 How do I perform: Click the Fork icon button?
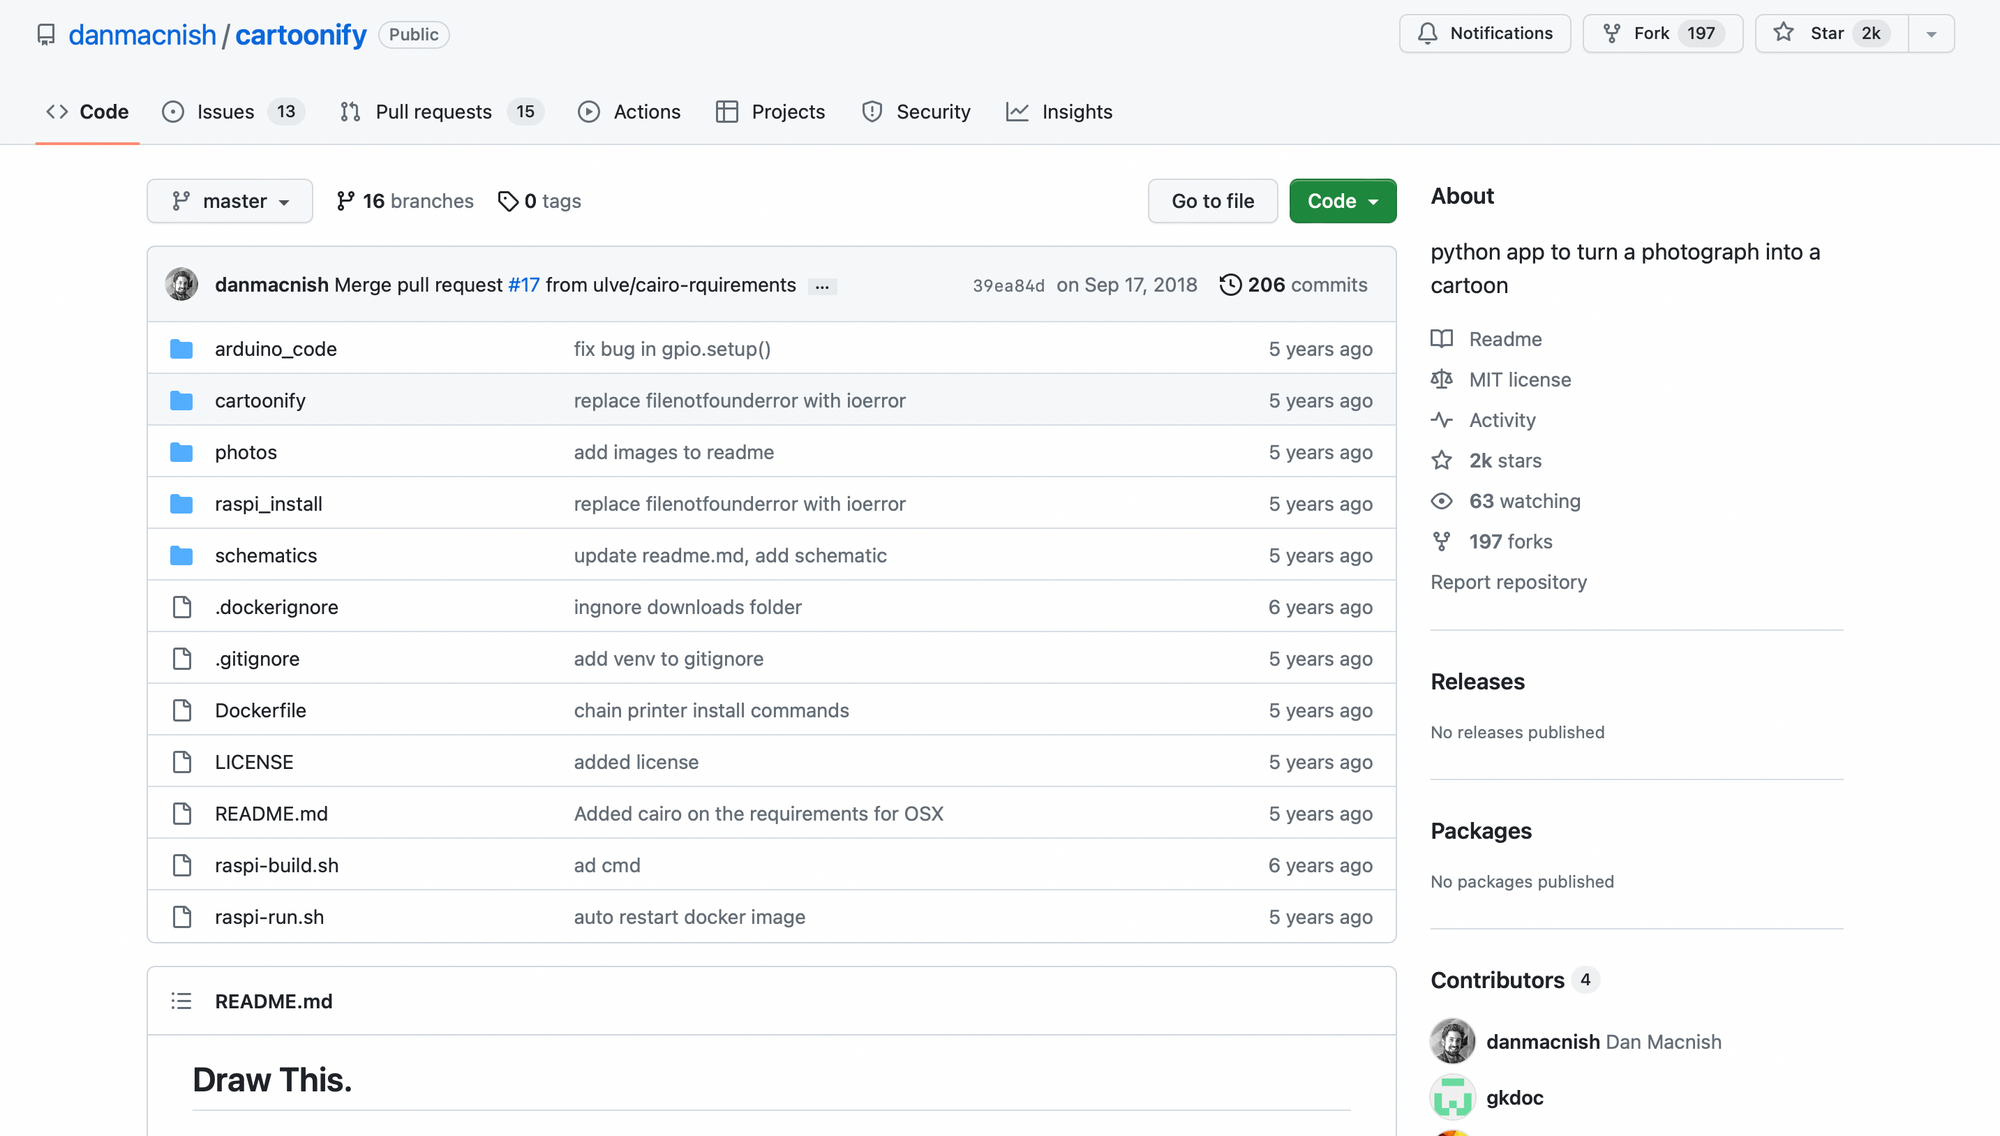coord(1612,34)
